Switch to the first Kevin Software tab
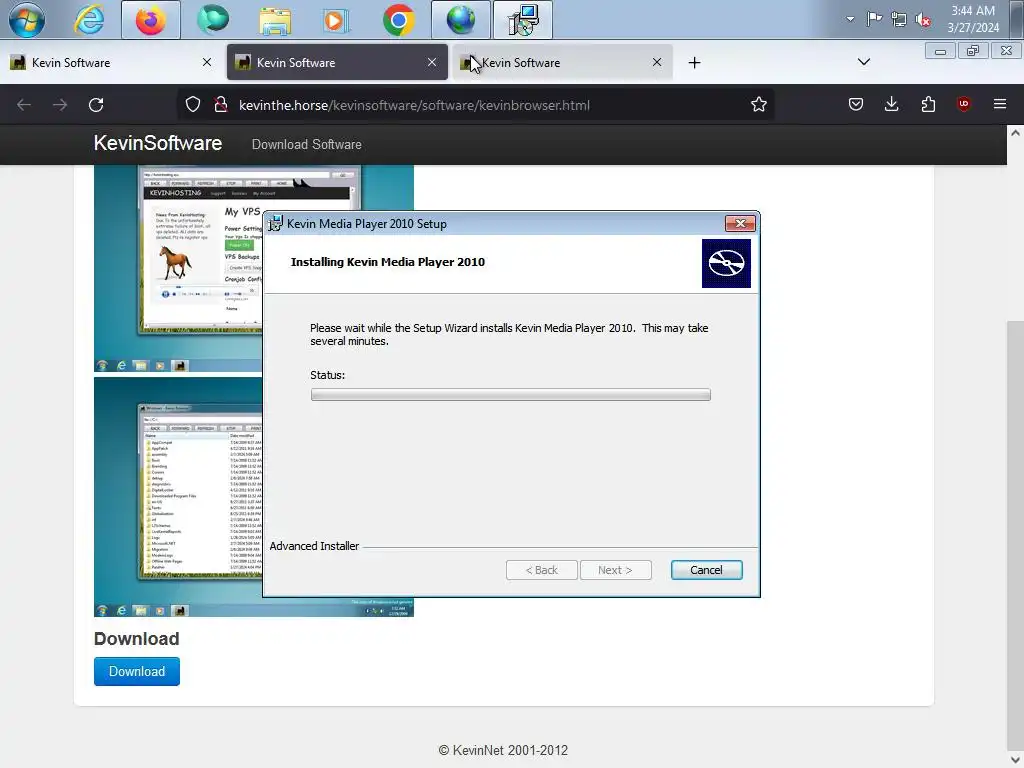 coord(111,63)
